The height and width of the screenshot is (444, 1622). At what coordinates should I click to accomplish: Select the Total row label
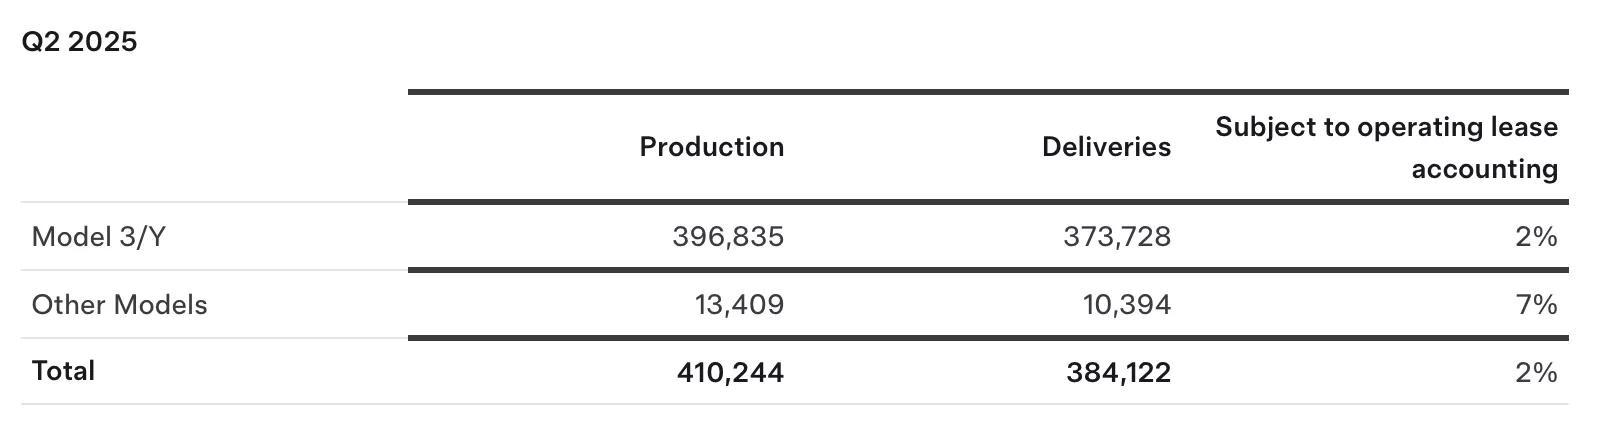click(x=63, y=371)
